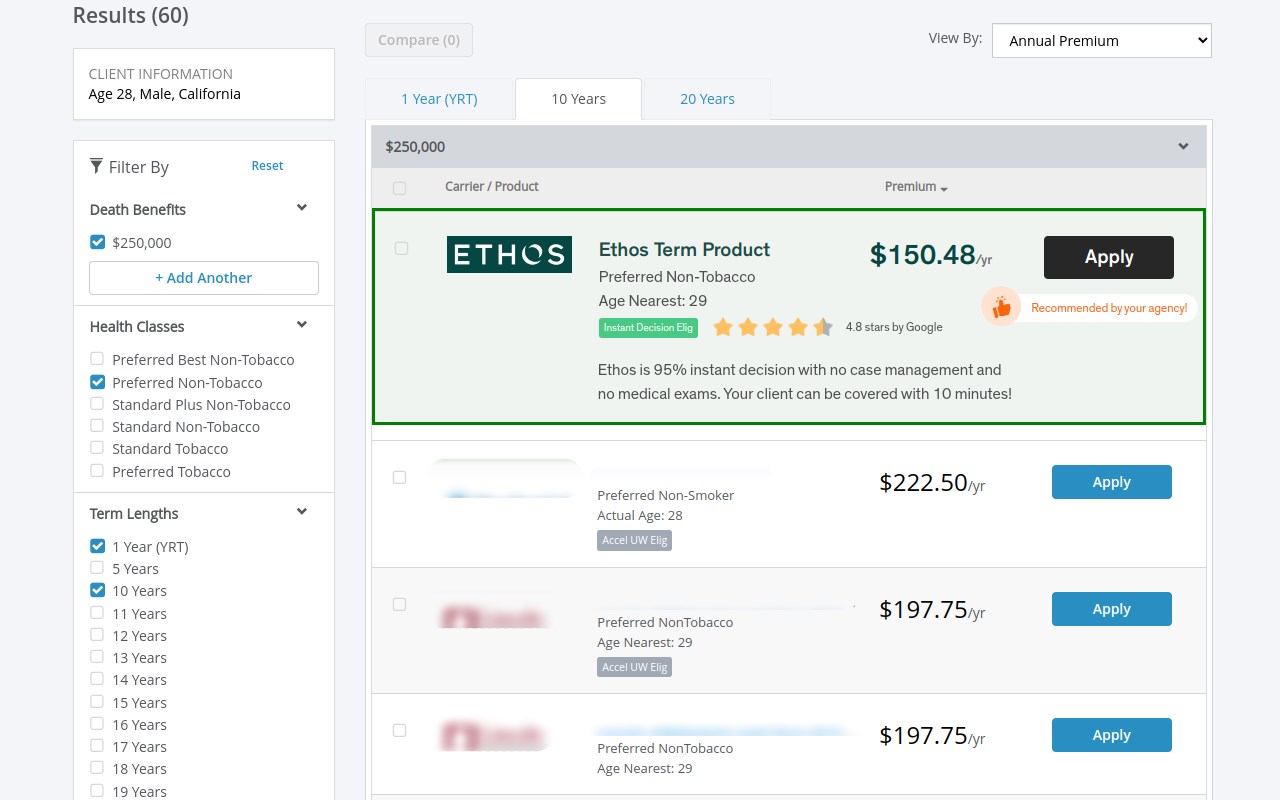Check the Standard Tobacco health class
The width and height of the screenshot is (1280, 800).
(x=97, y=448)
